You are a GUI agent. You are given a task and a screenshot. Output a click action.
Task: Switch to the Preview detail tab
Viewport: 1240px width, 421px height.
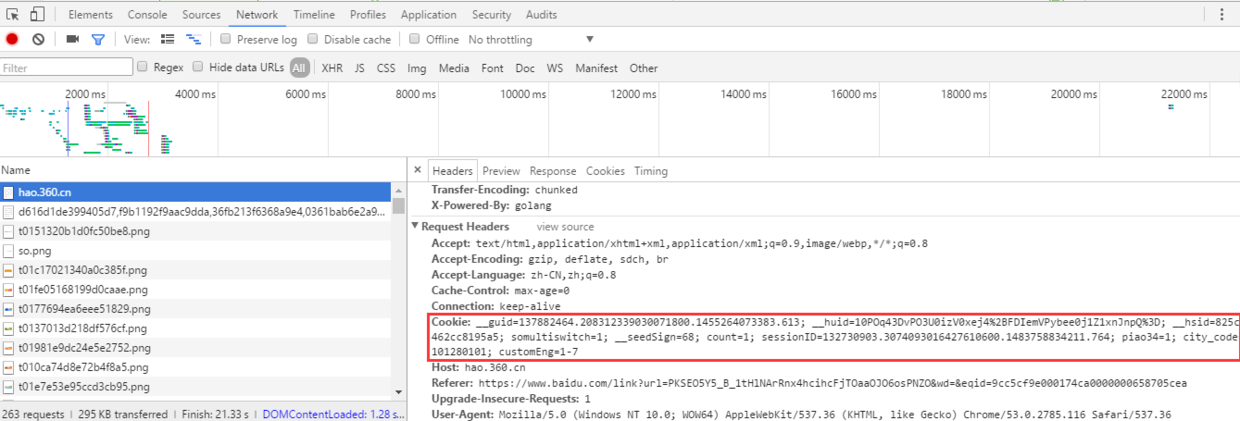pos(501,171)
